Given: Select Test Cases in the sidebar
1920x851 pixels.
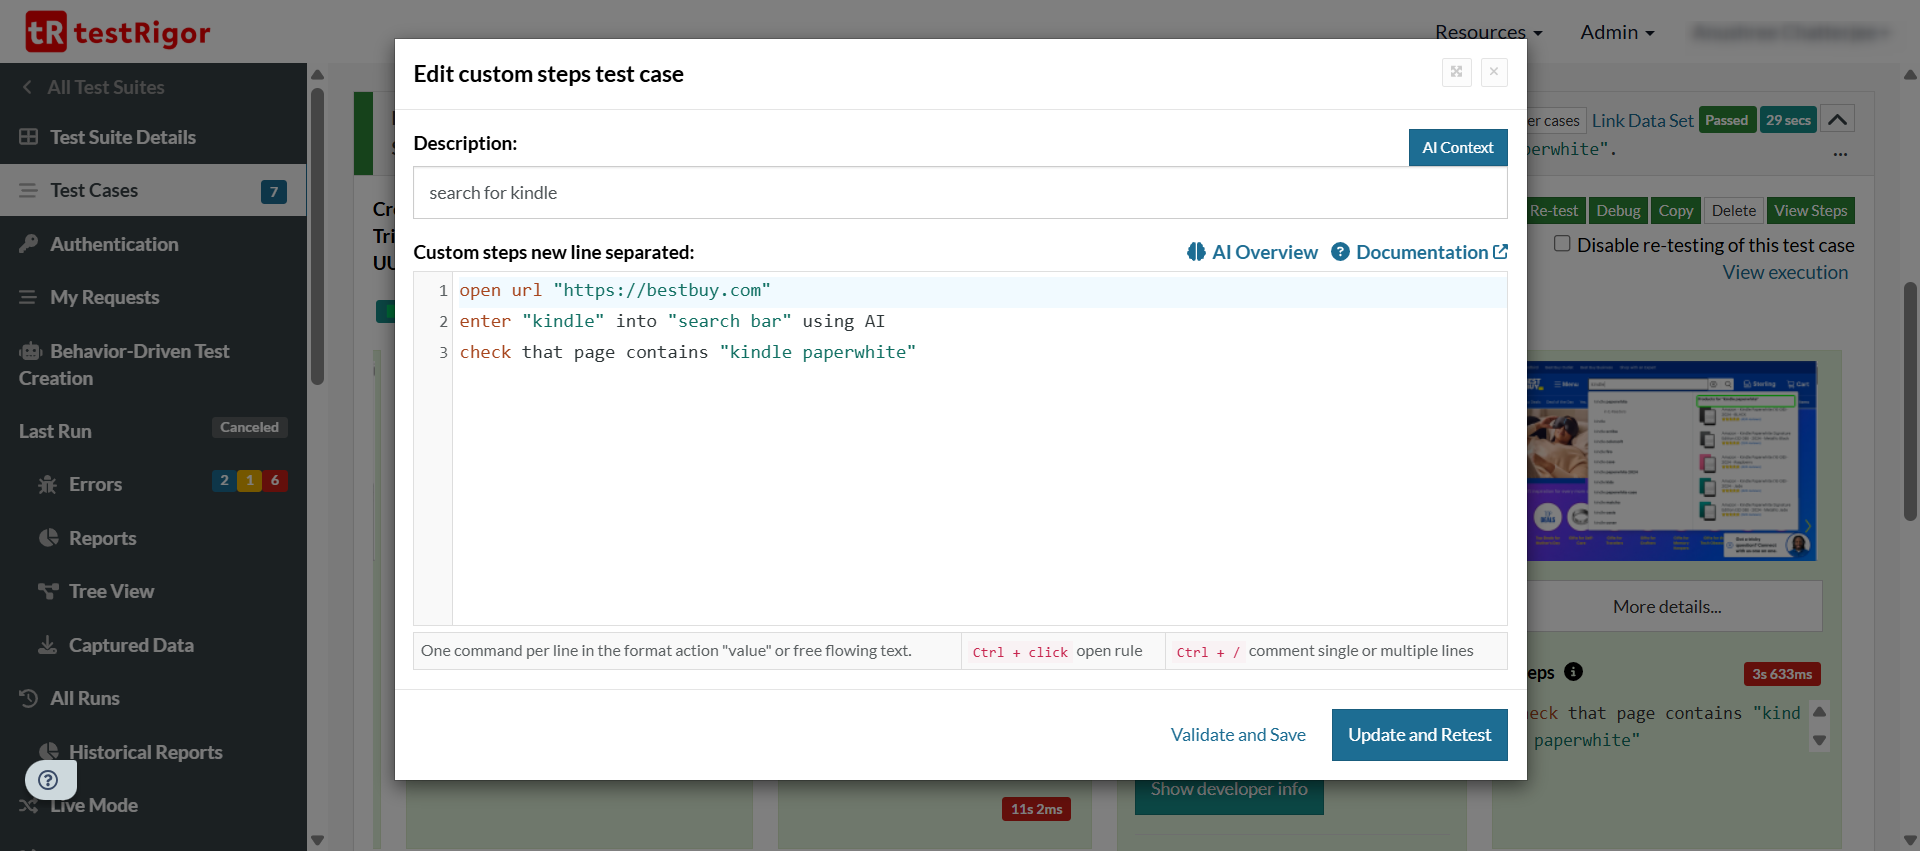Looking at the screenshot, I should pyautogui.click(x=94, y=190).
